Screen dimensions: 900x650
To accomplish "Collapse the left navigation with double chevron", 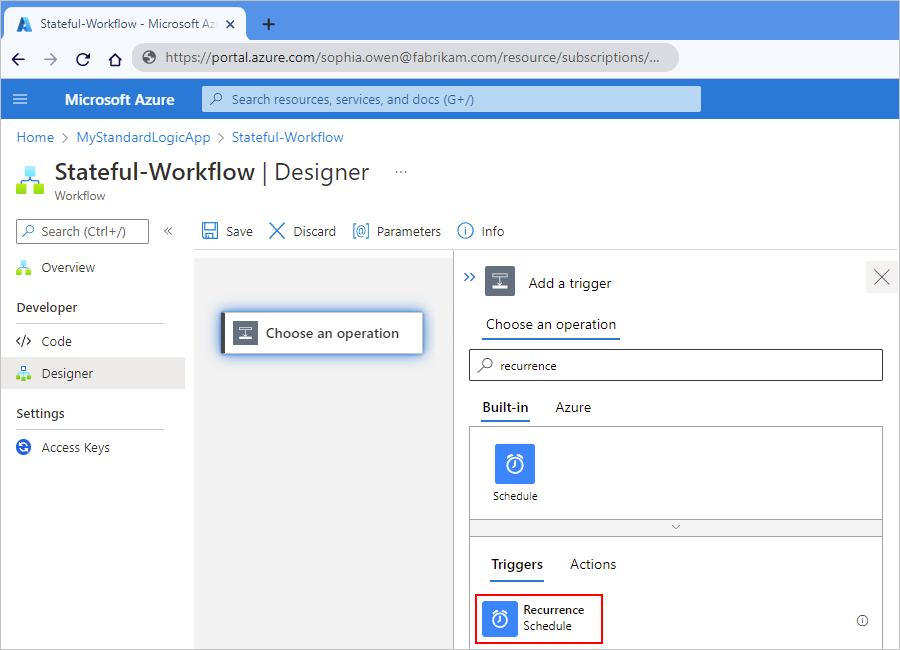I will 168,231.
